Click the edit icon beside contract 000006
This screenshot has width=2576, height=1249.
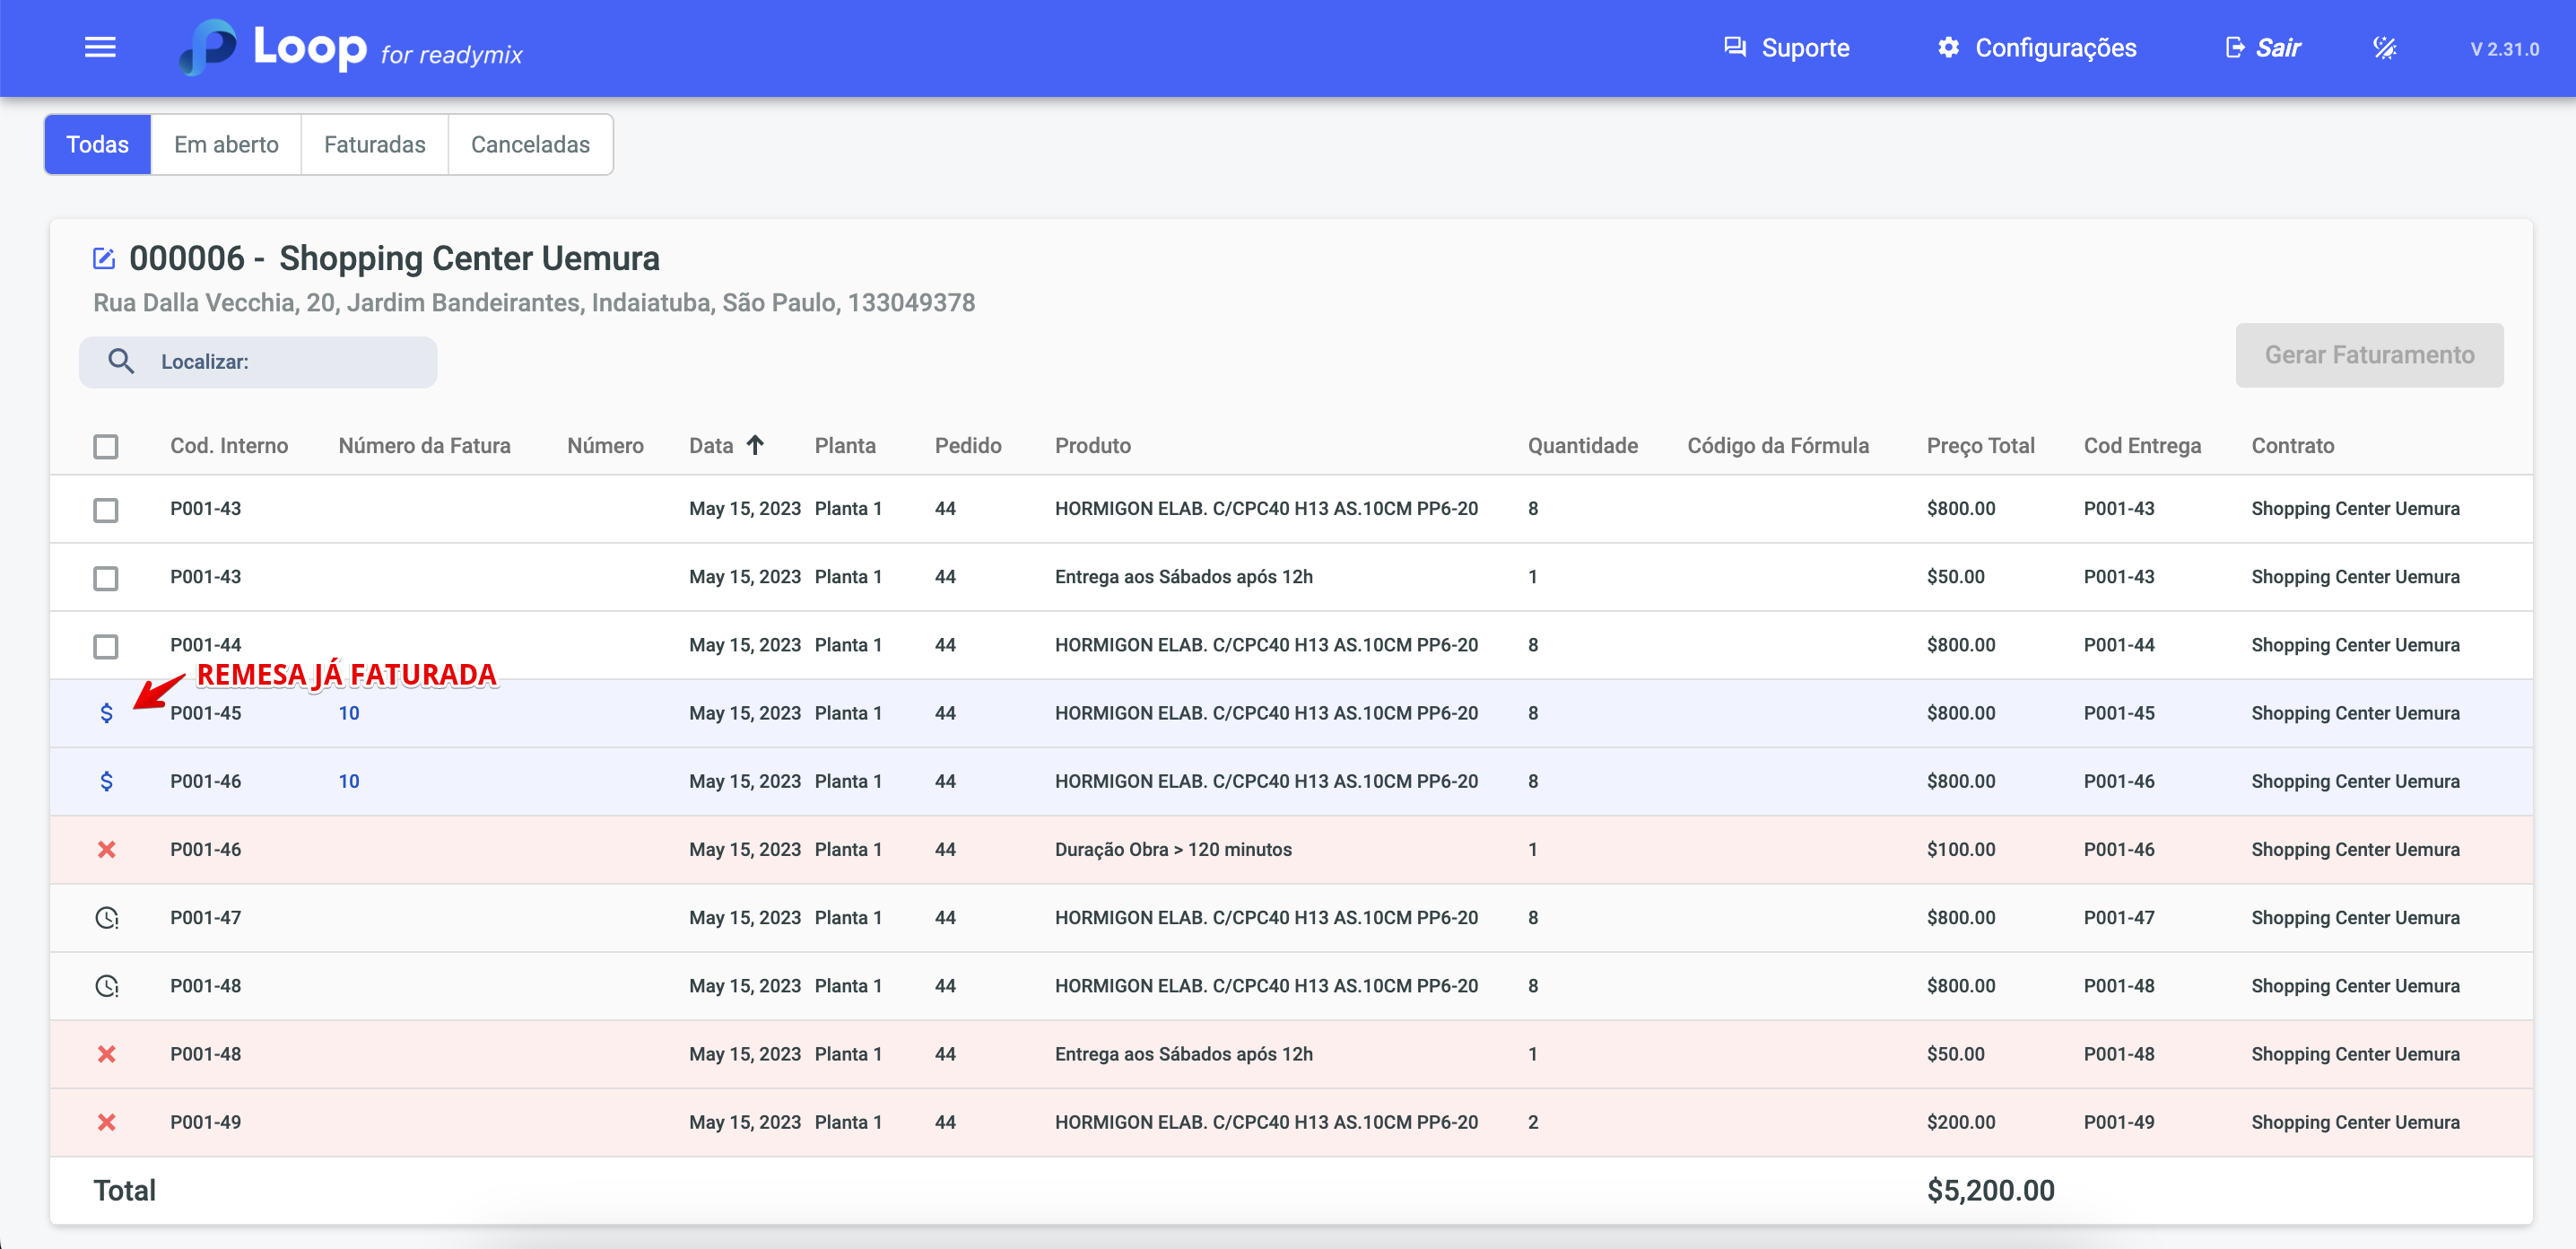point(104,259)
